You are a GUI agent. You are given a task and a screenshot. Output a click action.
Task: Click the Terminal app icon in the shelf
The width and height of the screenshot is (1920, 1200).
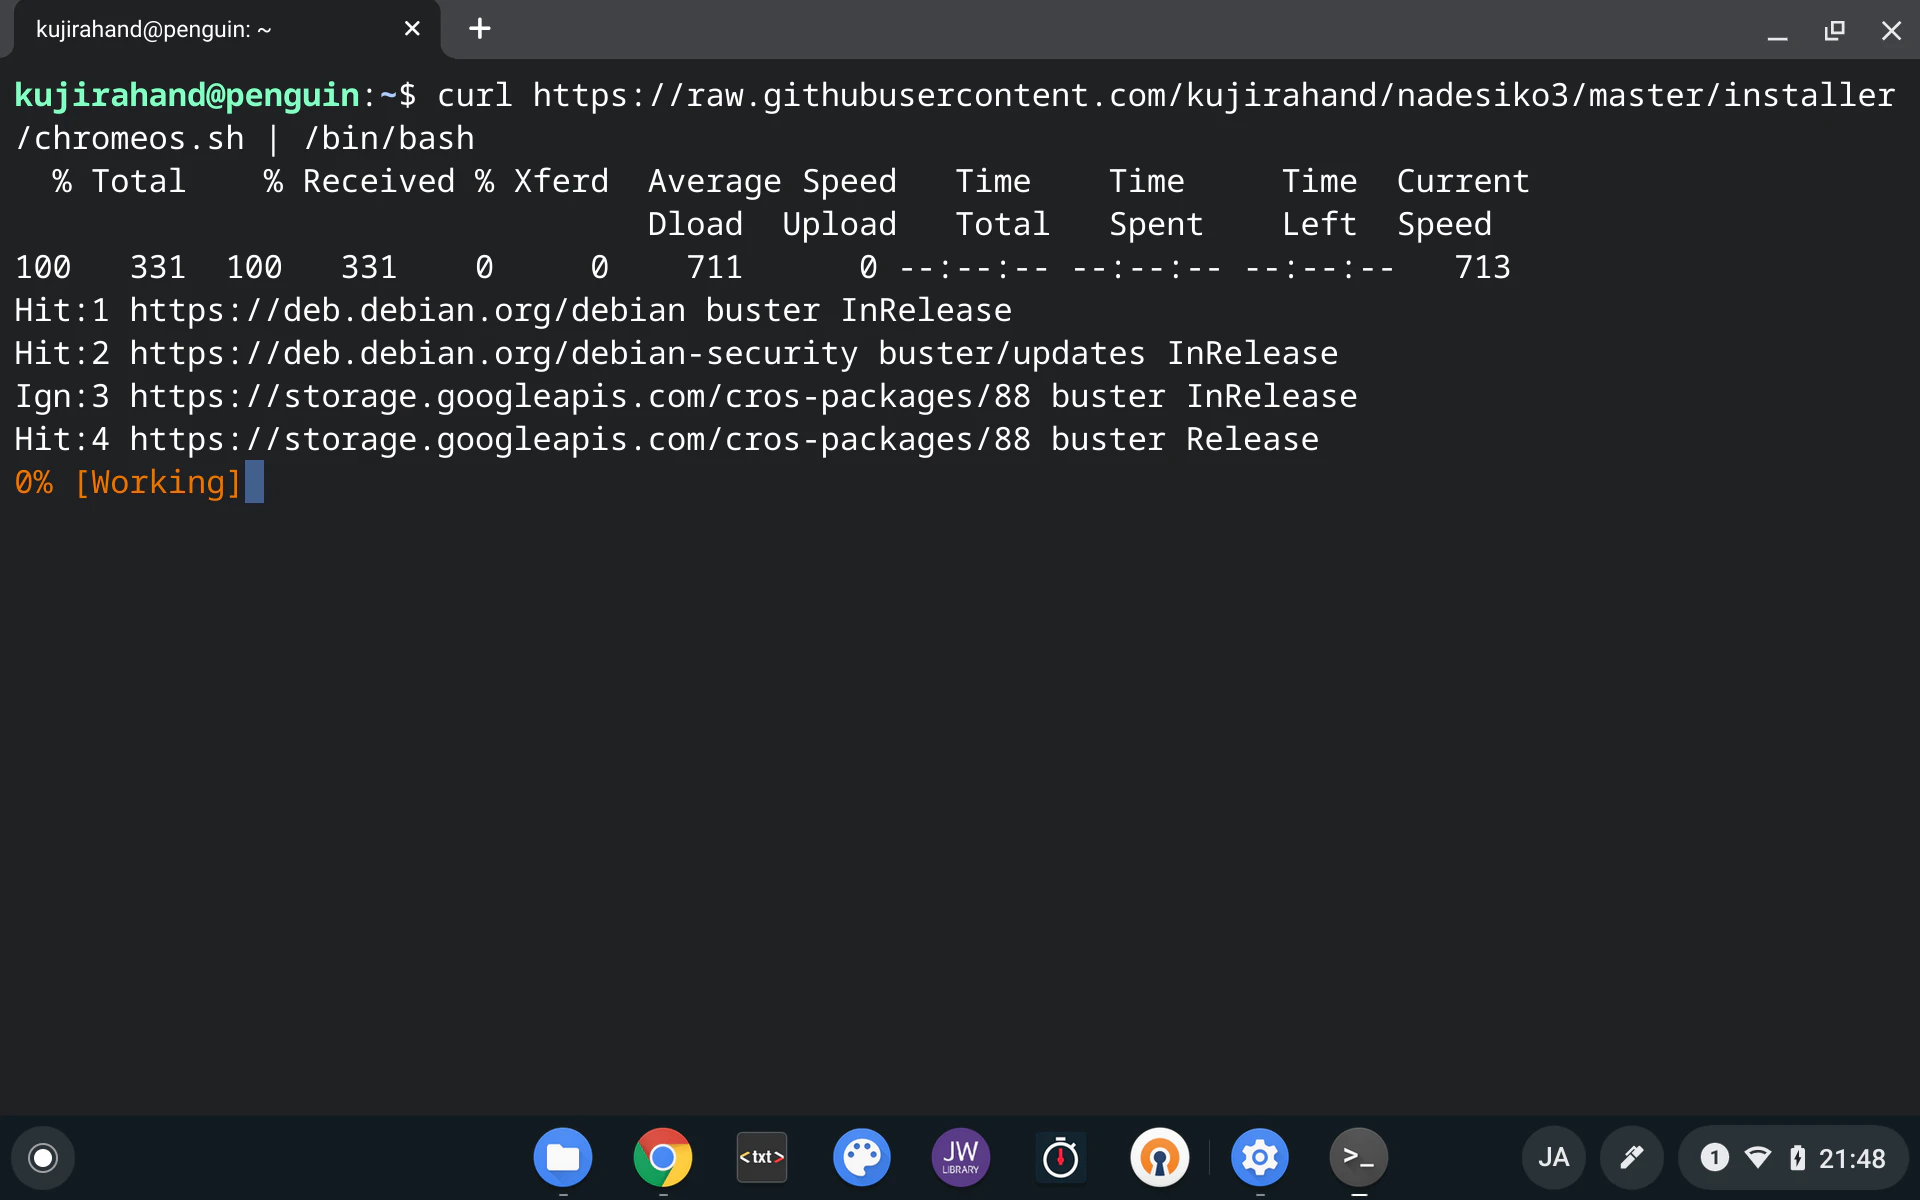(1358, 1157)
